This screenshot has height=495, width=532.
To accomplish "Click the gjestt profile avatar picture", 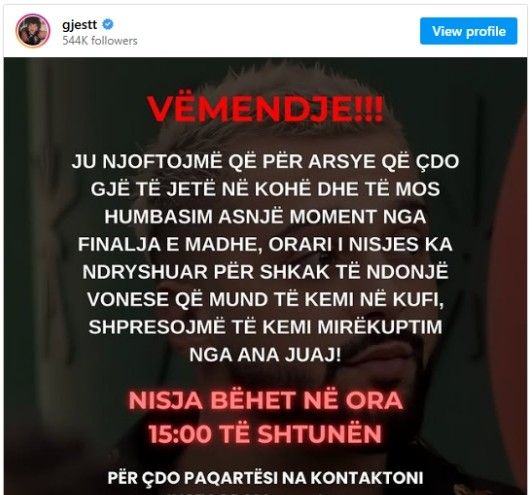I will 33,31.
